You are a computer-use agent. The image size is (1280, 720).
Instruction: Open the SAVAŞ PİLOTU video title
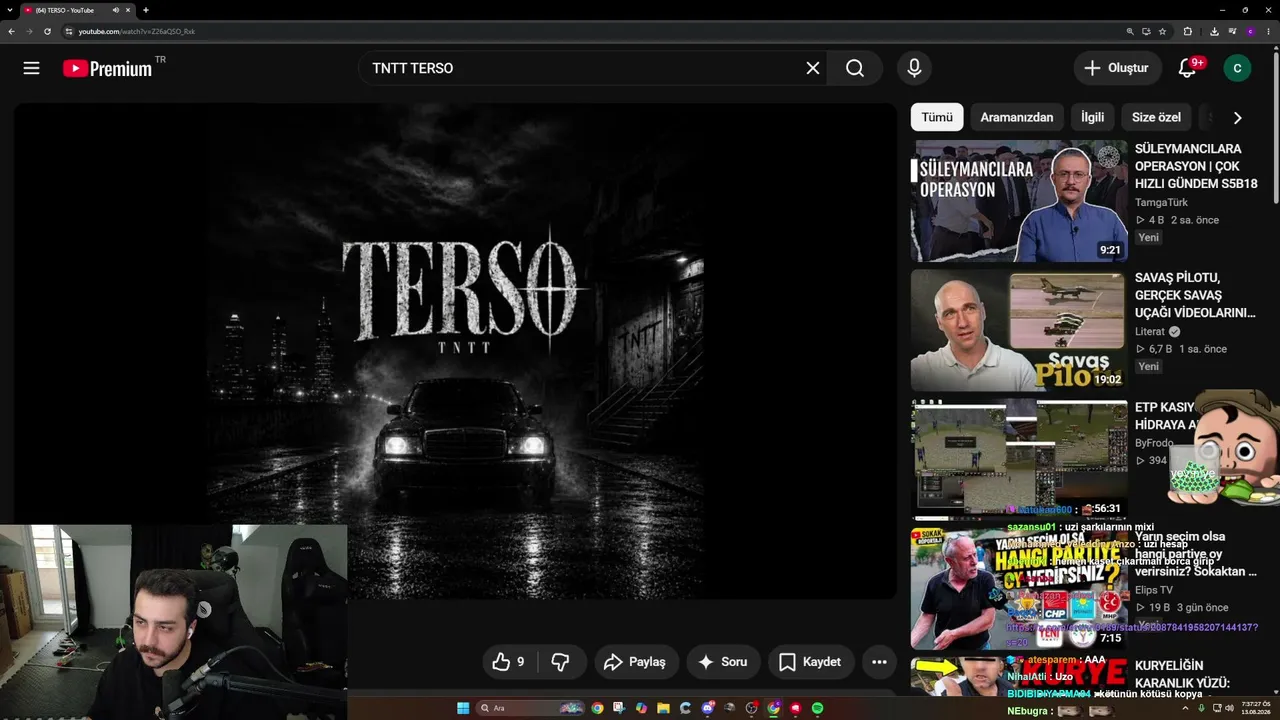1195,295
